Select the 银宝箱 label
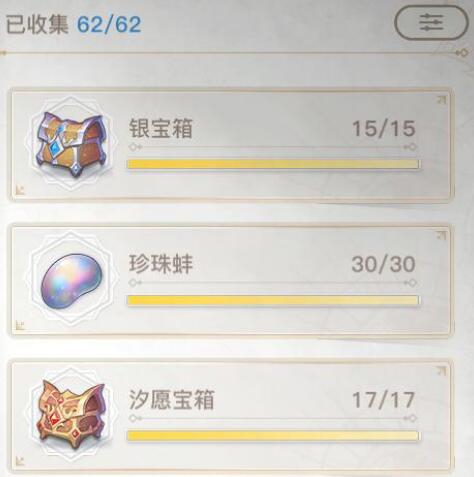The height and width of the screenshot is (477, 474). [x=160, y=129]
